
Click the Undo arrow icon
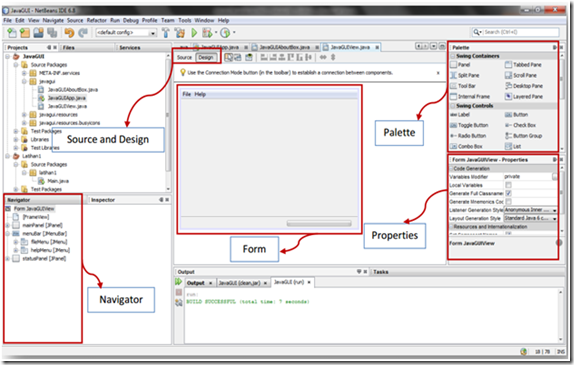point(69,33)
